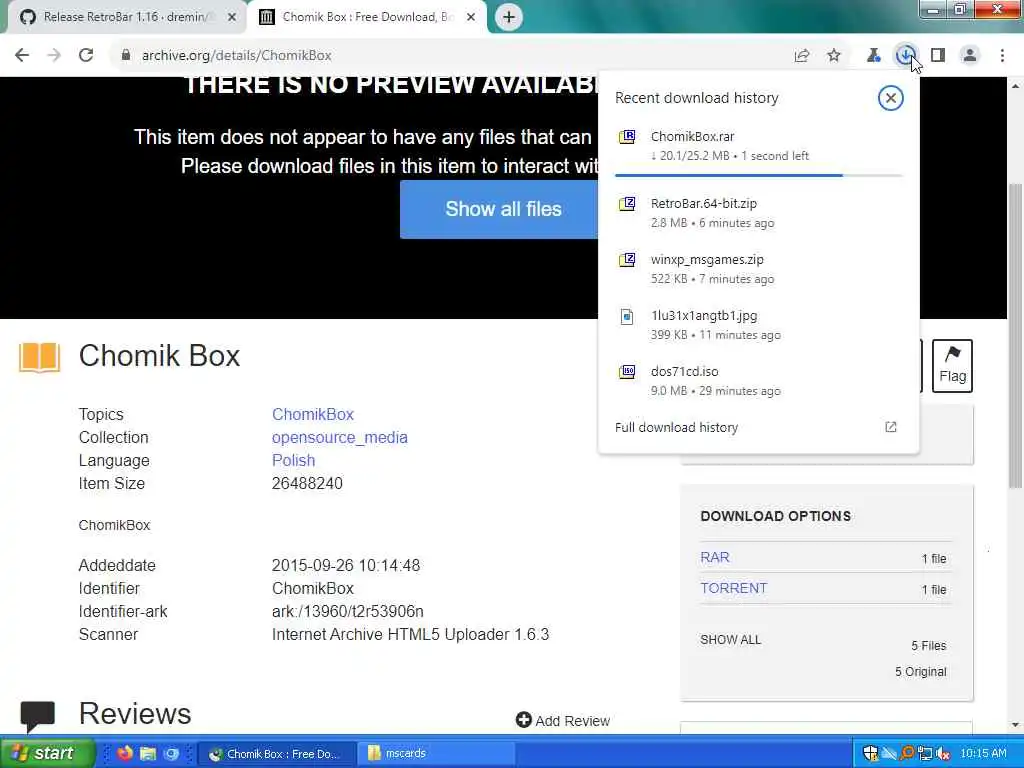Click the Item Size value 26488240
Screen dimensions: 1024x768
pyautogui.click(x=307, y=483)
